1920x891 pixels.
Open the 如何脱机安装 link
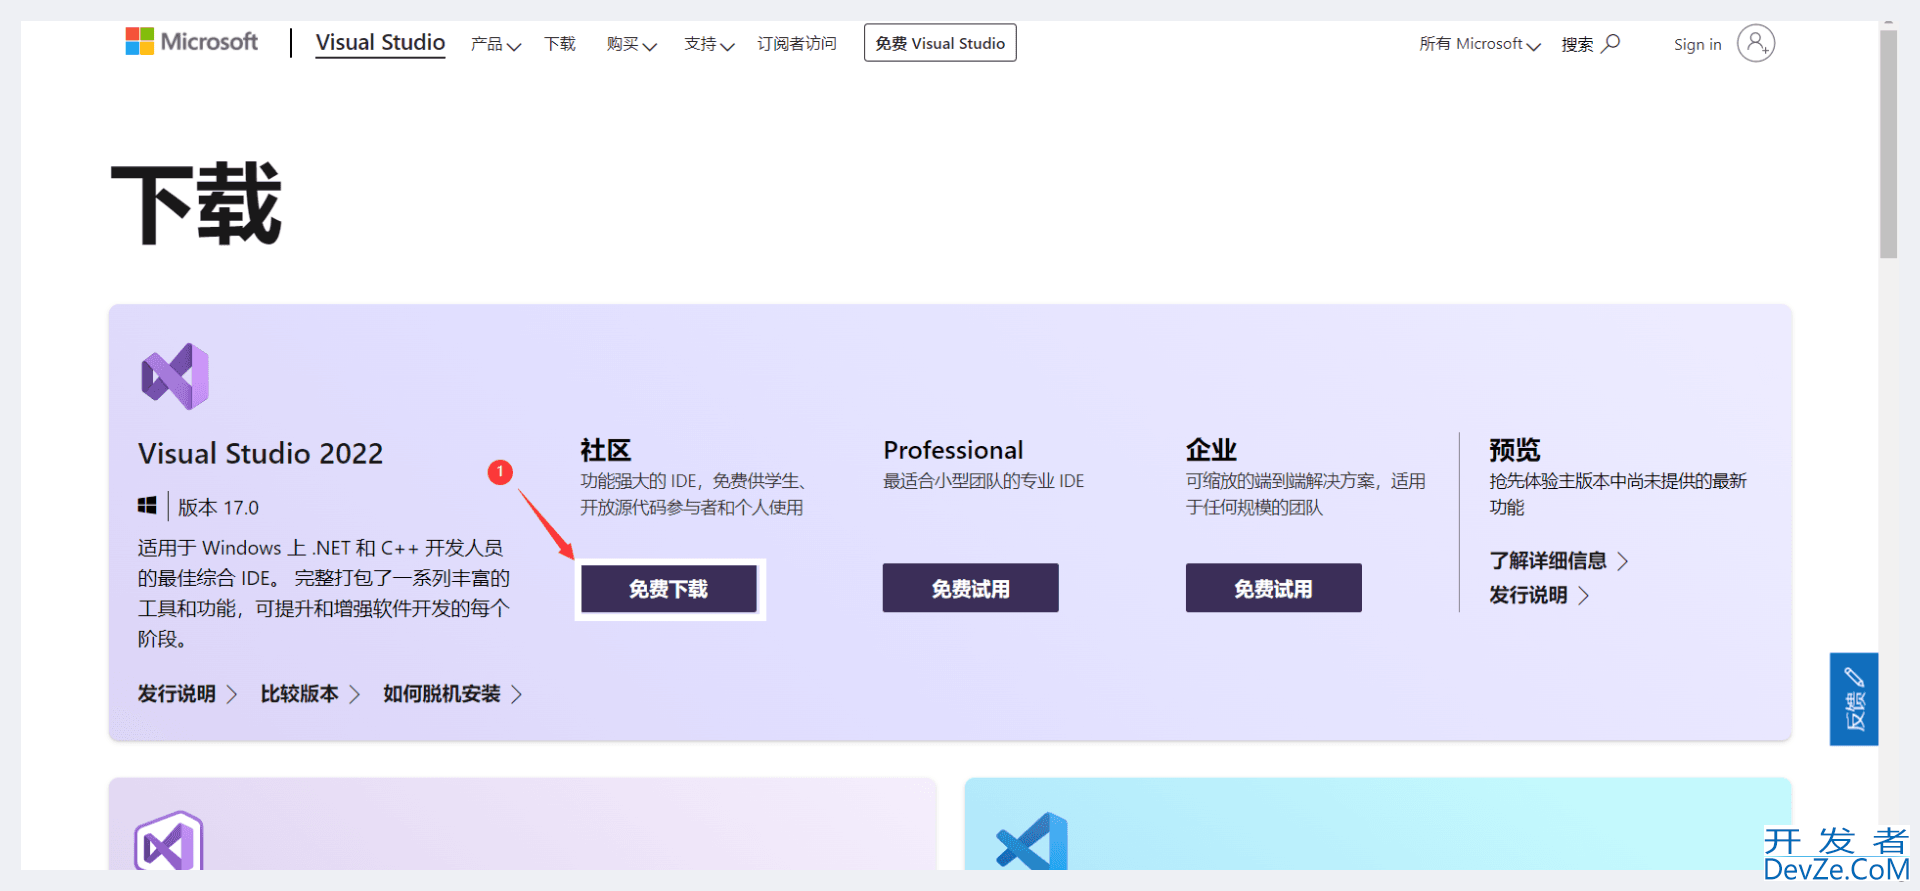453,694
